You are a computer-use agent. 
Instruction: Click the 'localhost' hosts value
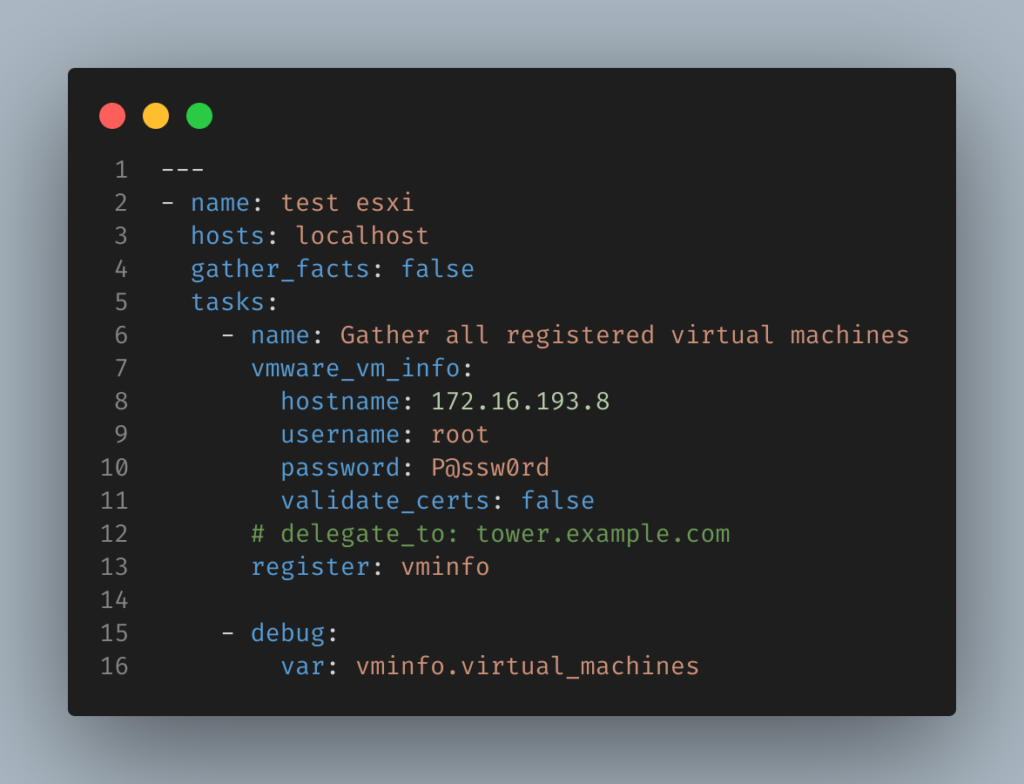click(x=362, y=236)
